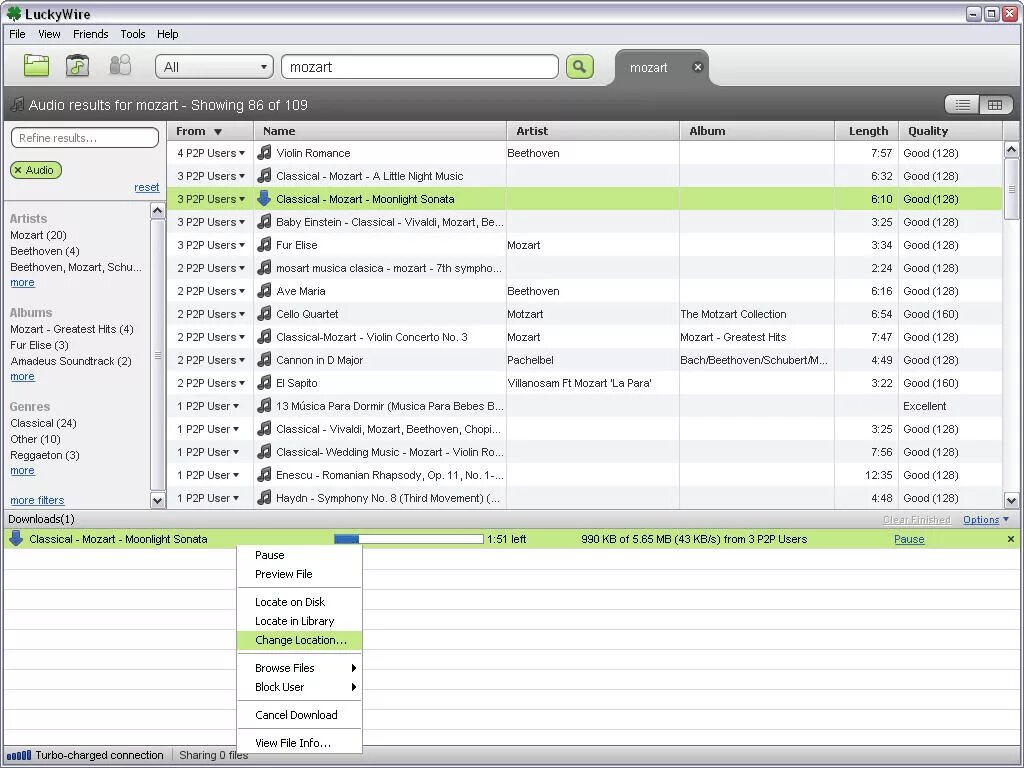Open the Friends menu
This screenshot has height=768, width=1024.
coord(90,34)
